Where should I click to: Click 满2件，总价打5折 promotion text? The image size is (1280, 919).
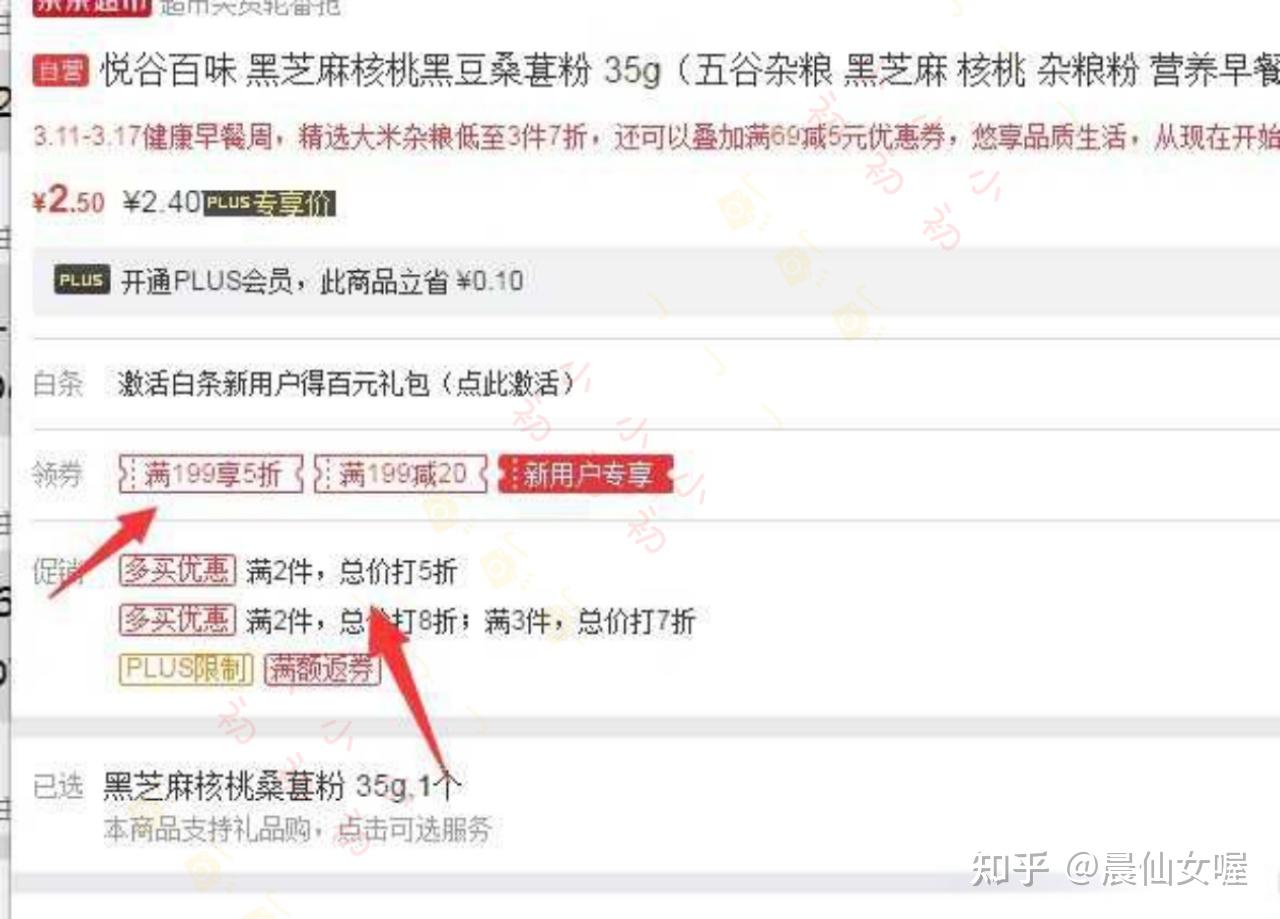tap(351, 572)
